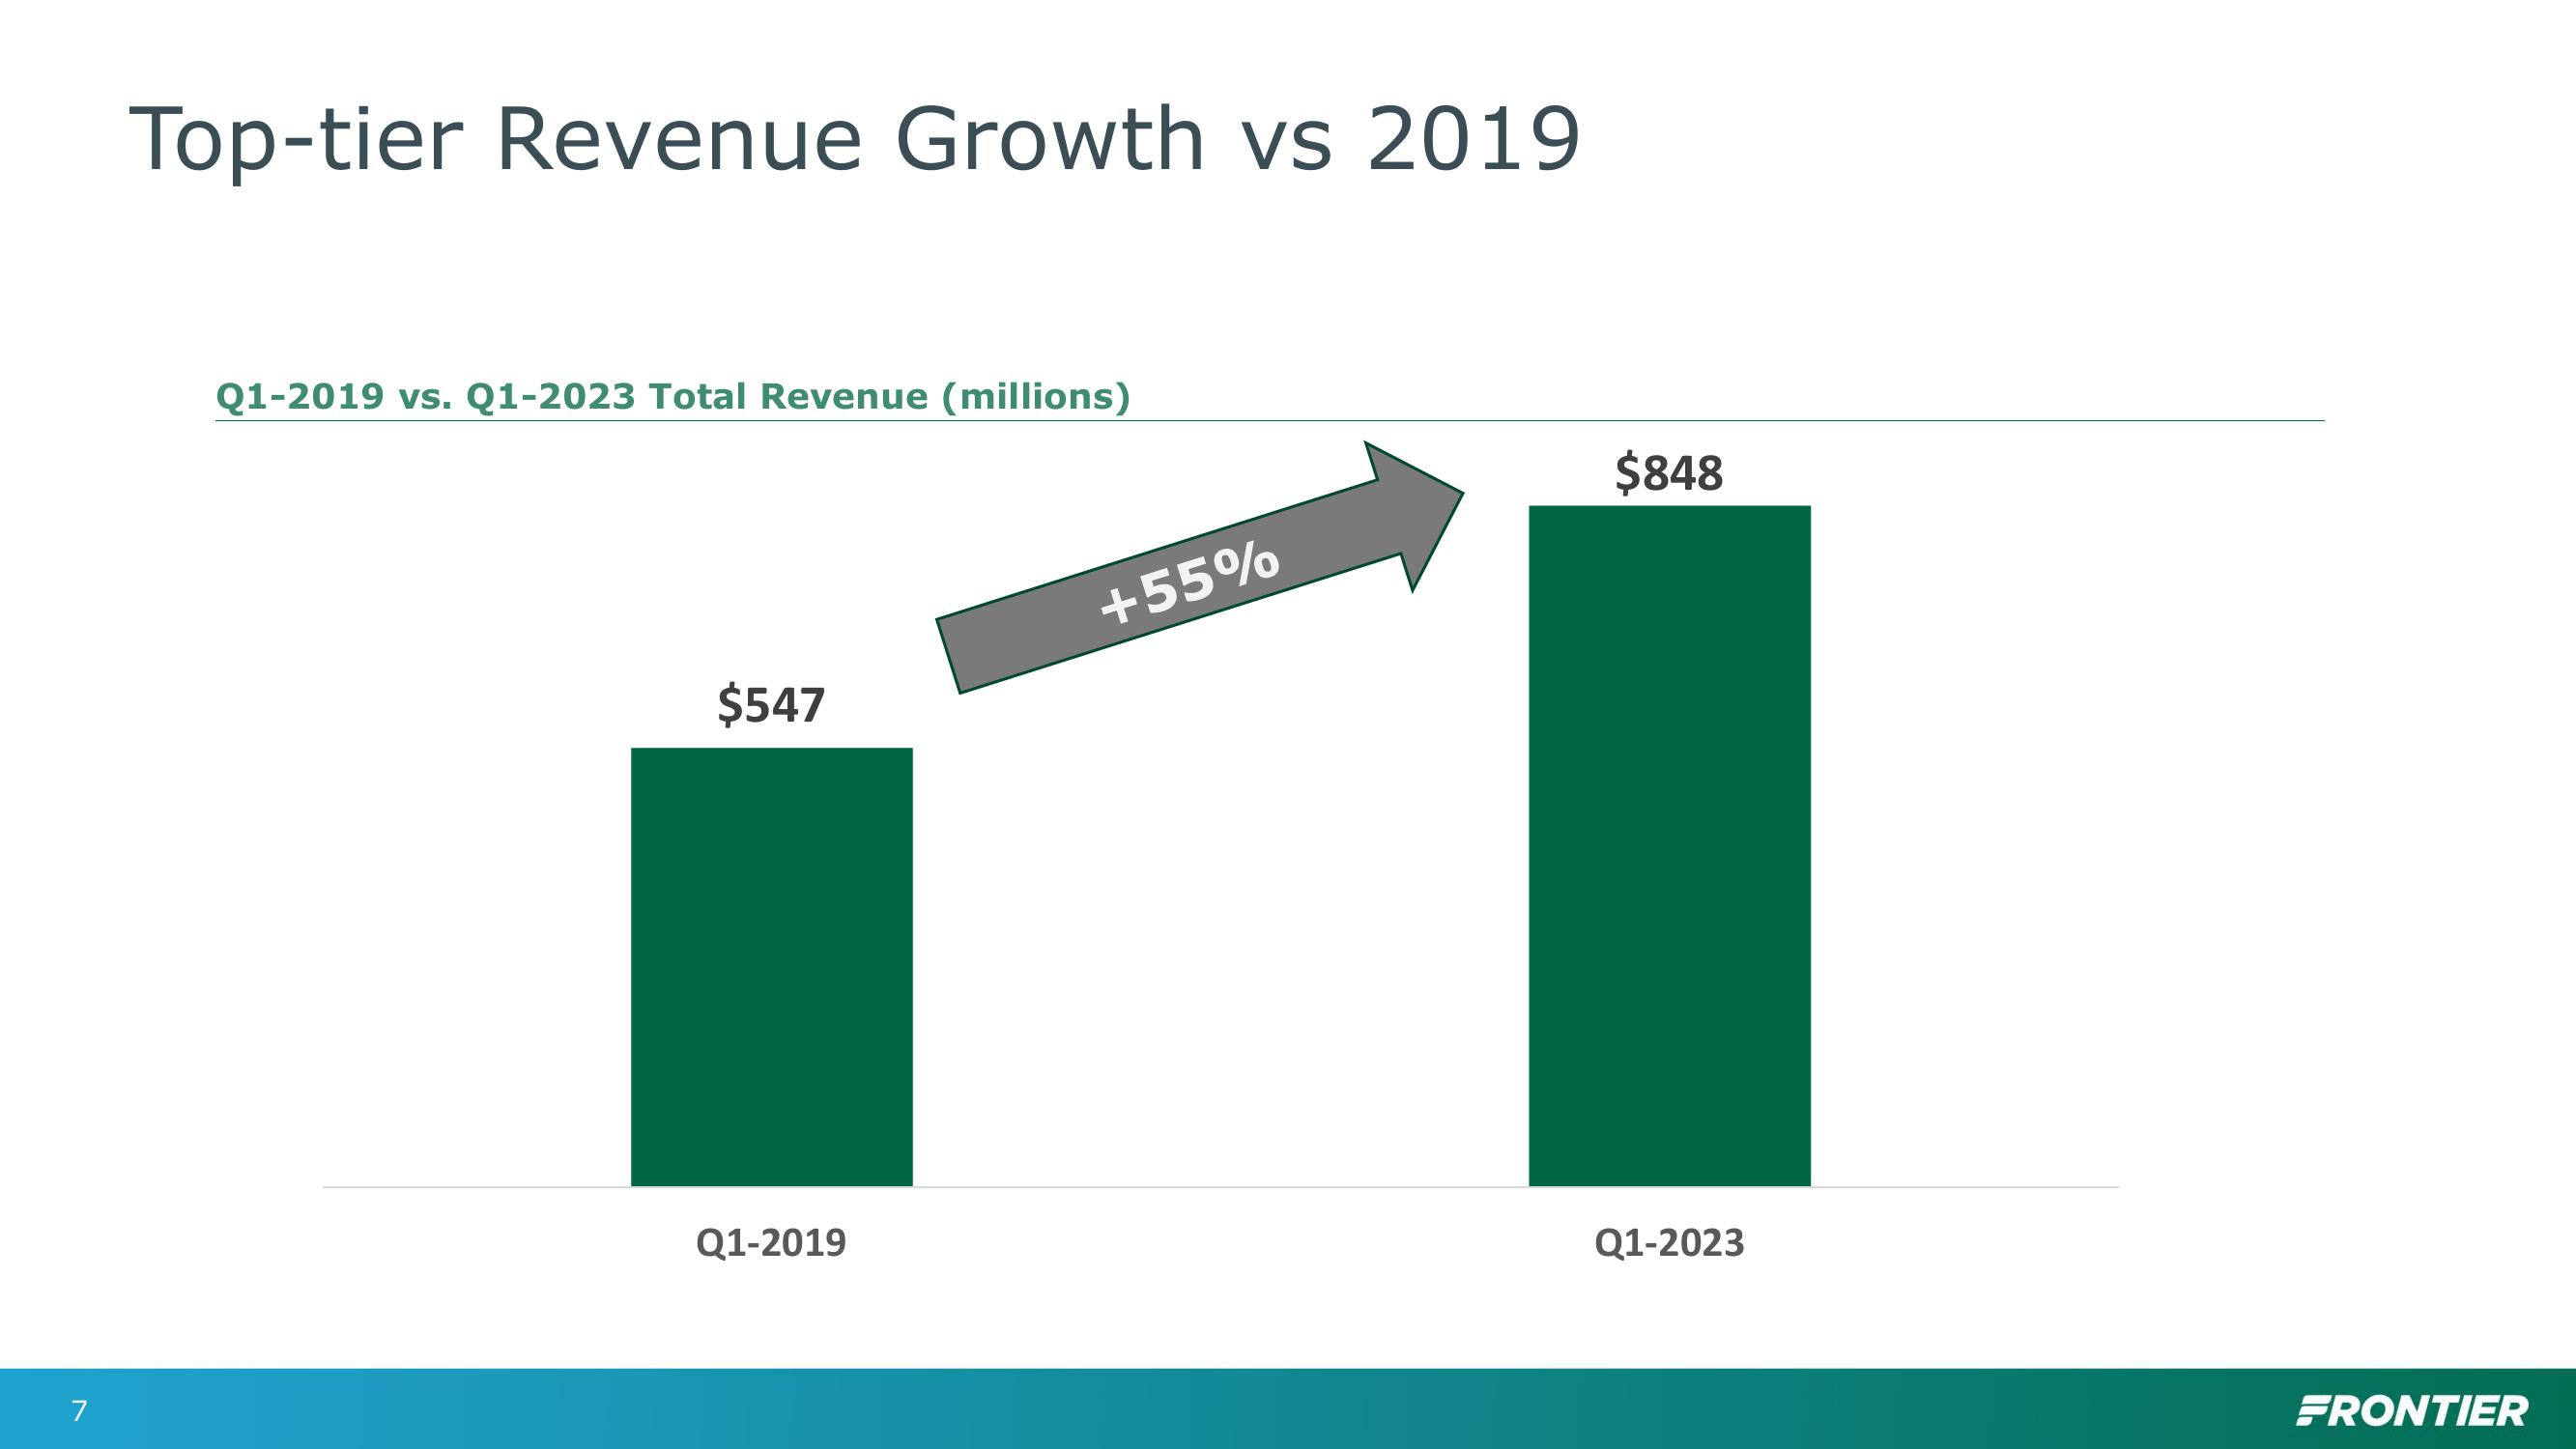Image resolution: width=2576 pixels, height=1449 pixels.
Task: Select the chart subtitle 'Q1-2019 vs. Q1-2023 Total Revenue (millions)'
Action: (673, 397)
